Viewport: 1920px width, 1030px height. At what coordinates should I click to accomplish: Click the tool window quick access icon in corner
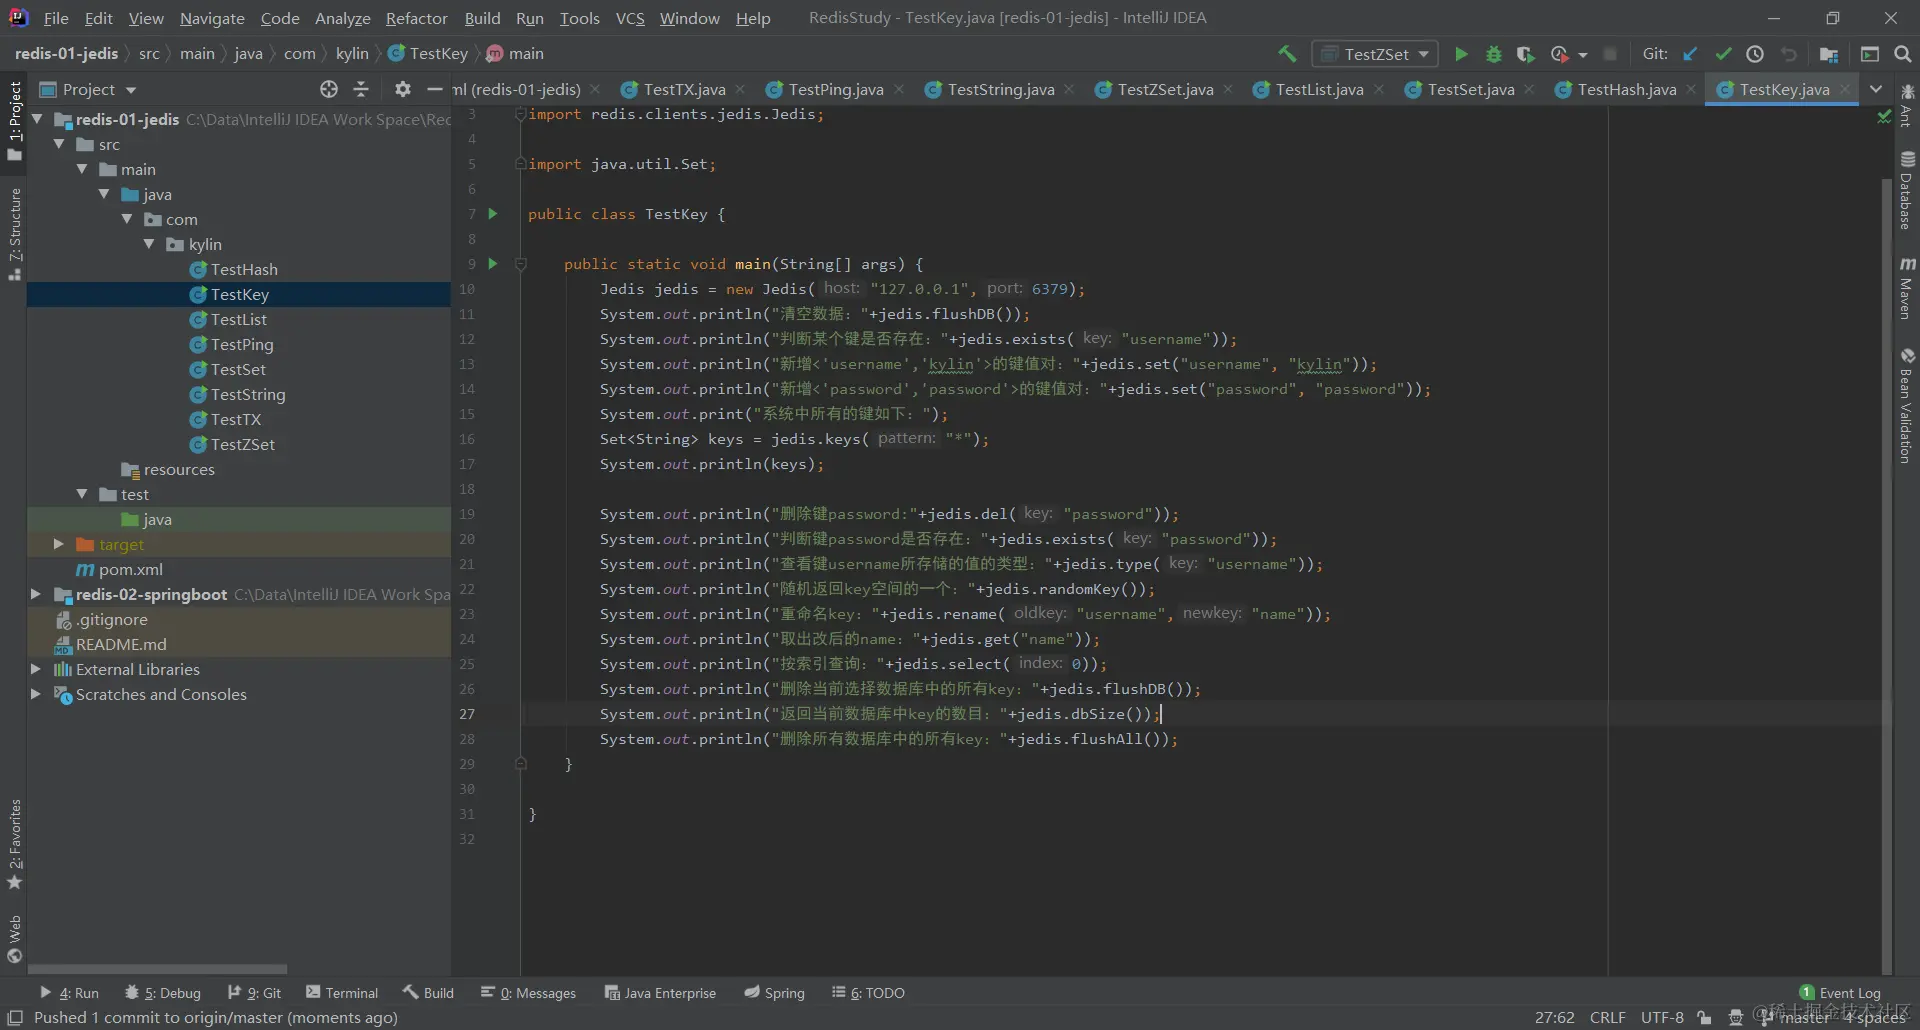click(x=15, y=1018)
